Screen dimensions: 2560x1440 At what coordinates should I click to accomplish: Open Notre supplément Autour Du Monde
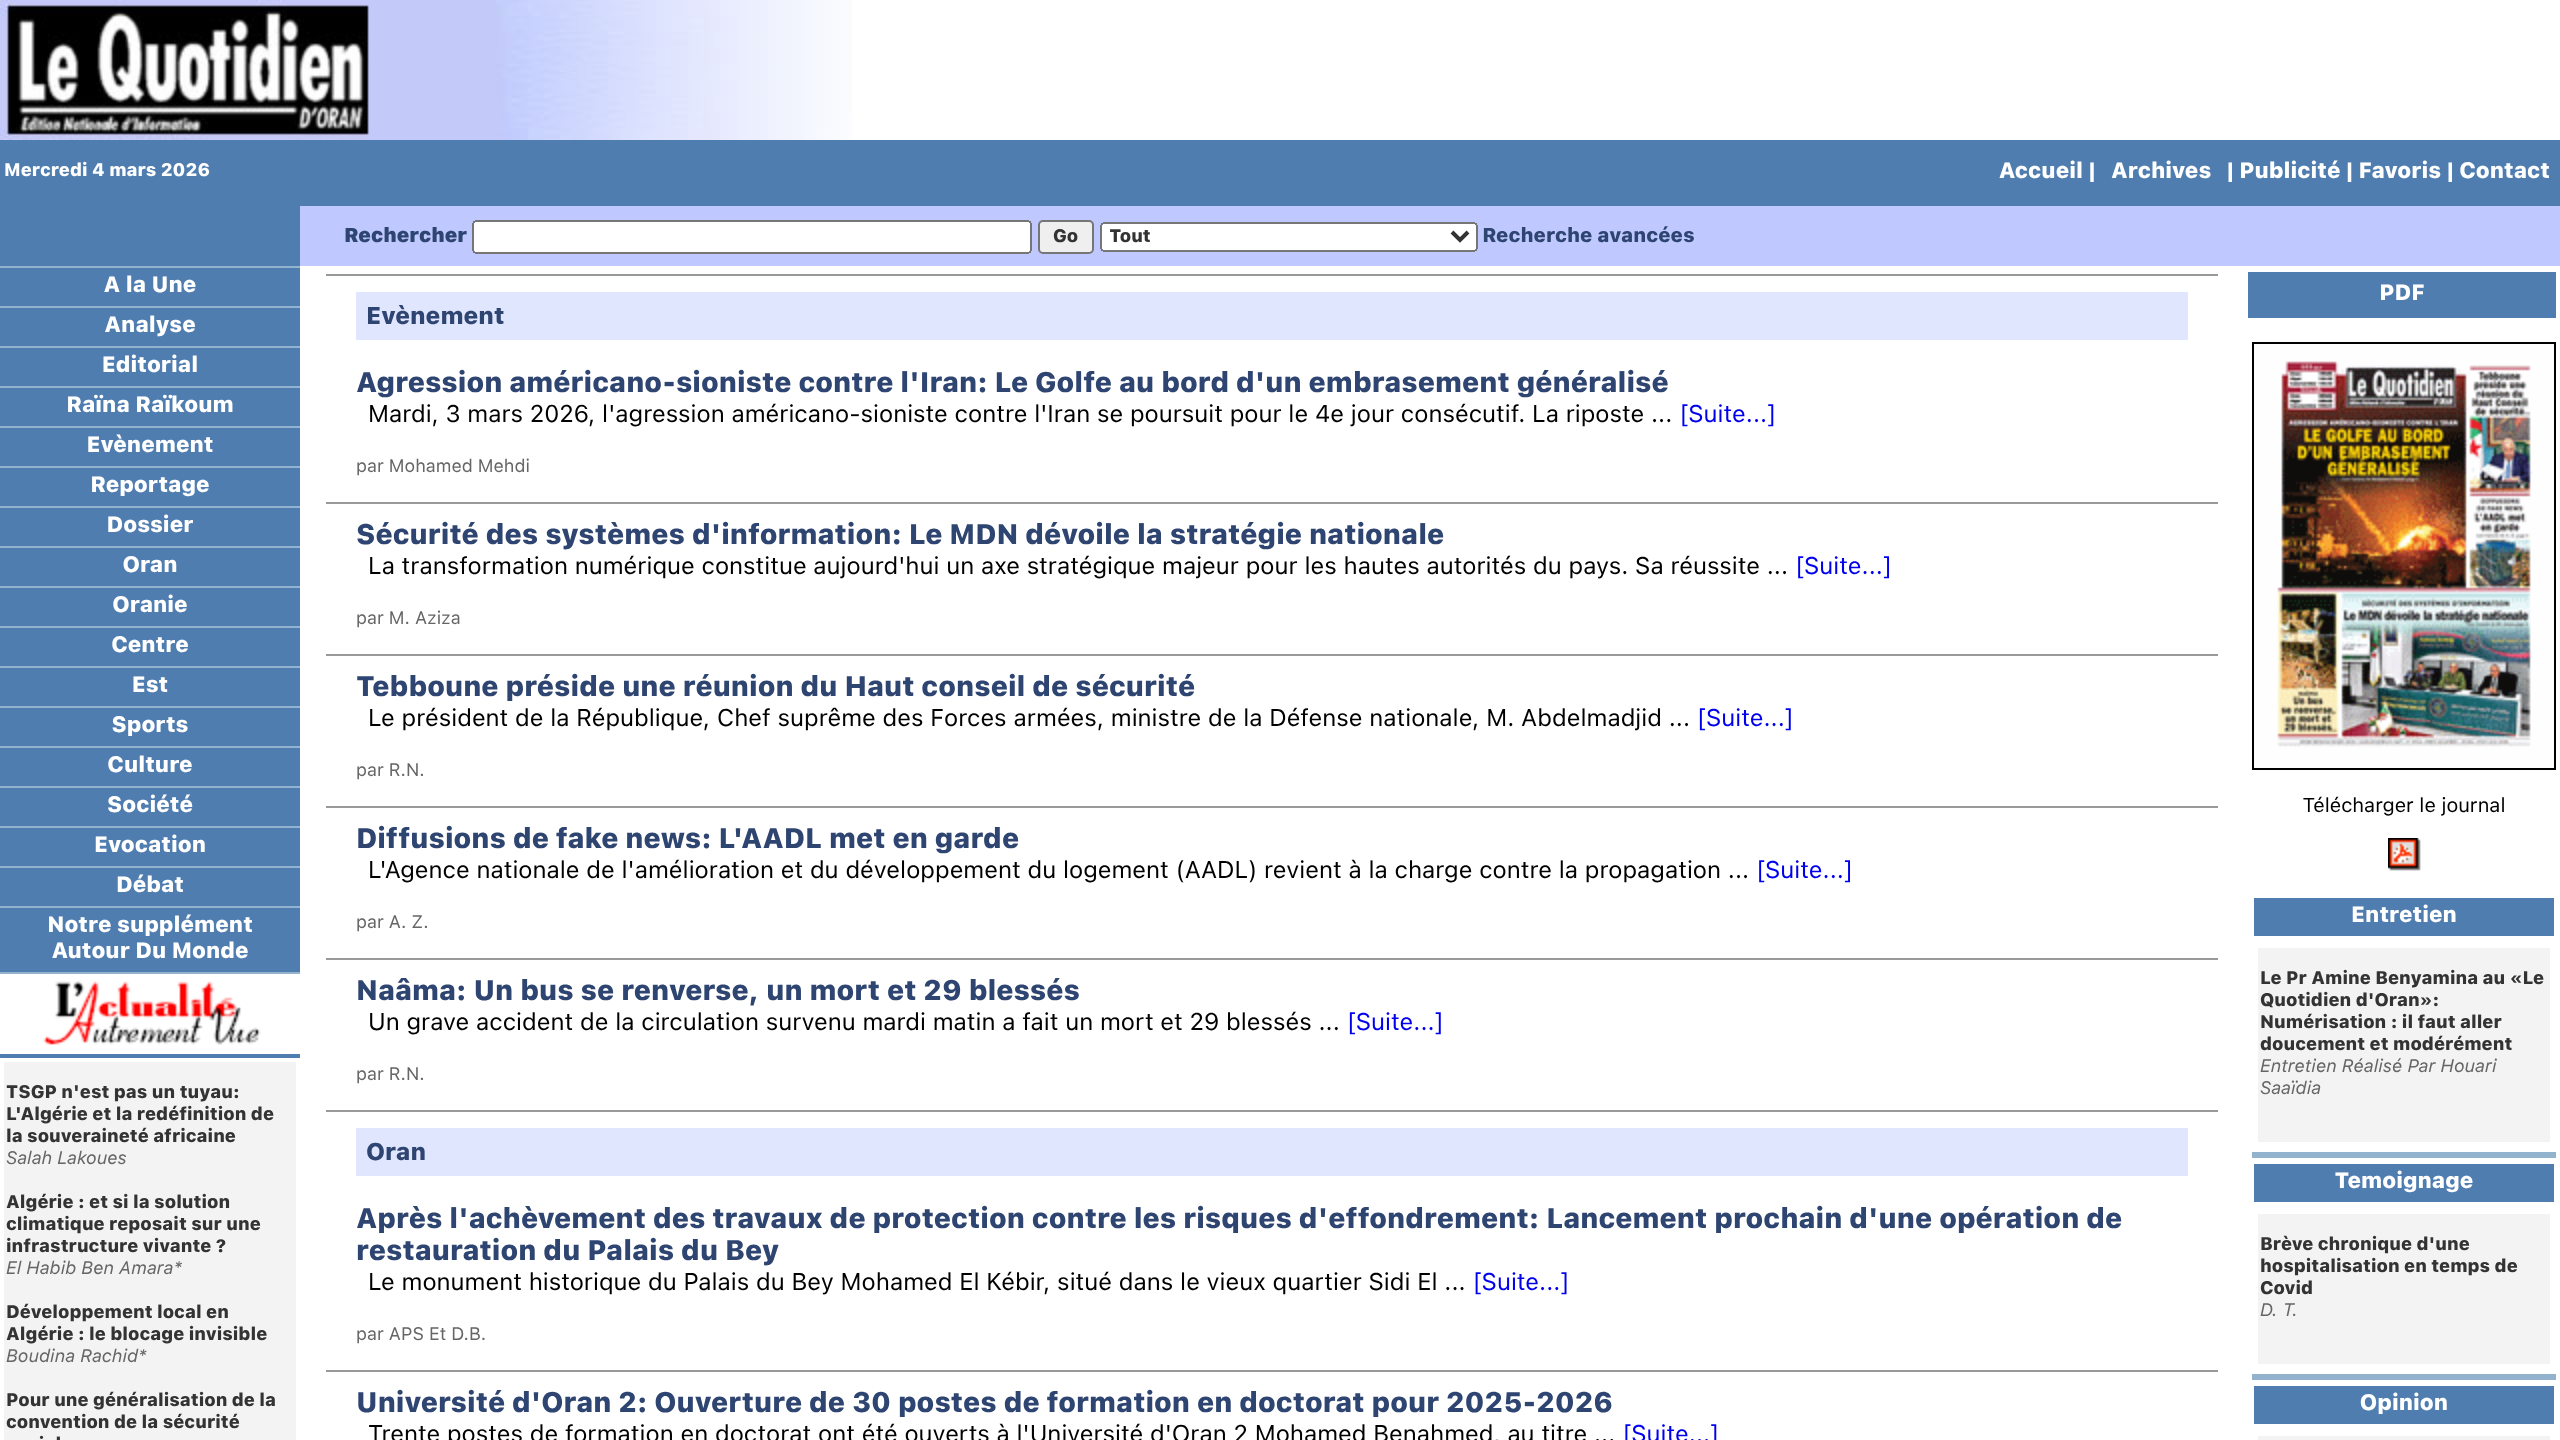pos(149,937)
